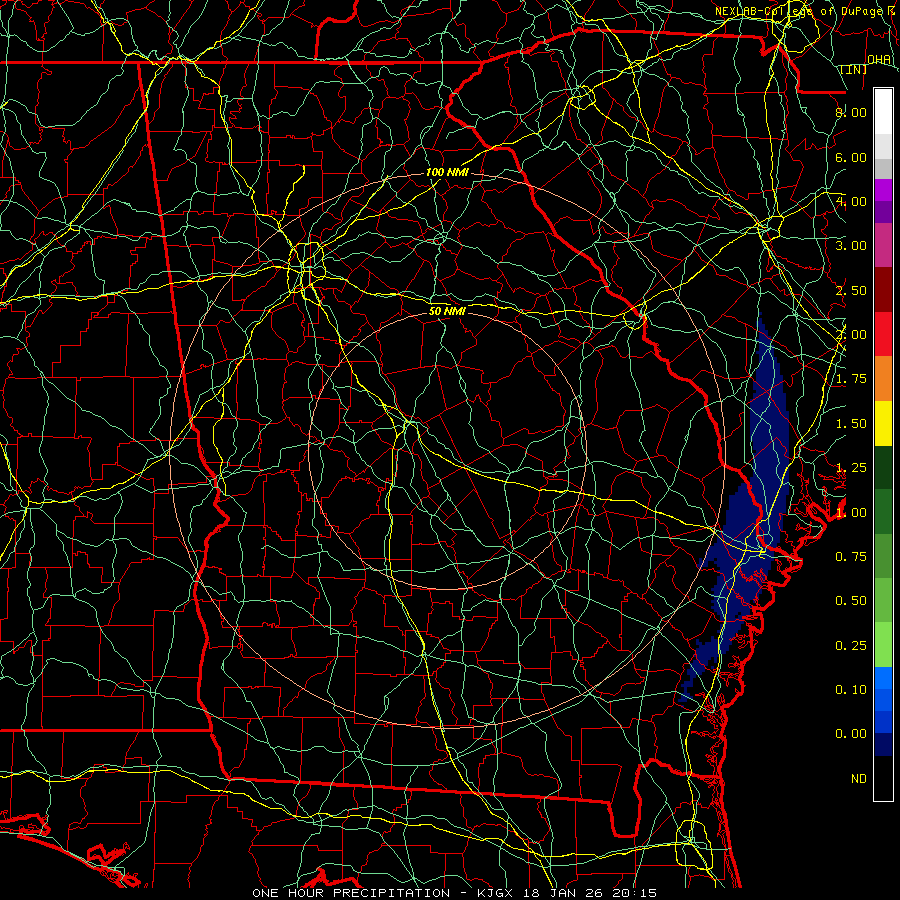Click the 100 NMI range ring label
The height and width of the screenshot is (900, 900).
point(447,172)
